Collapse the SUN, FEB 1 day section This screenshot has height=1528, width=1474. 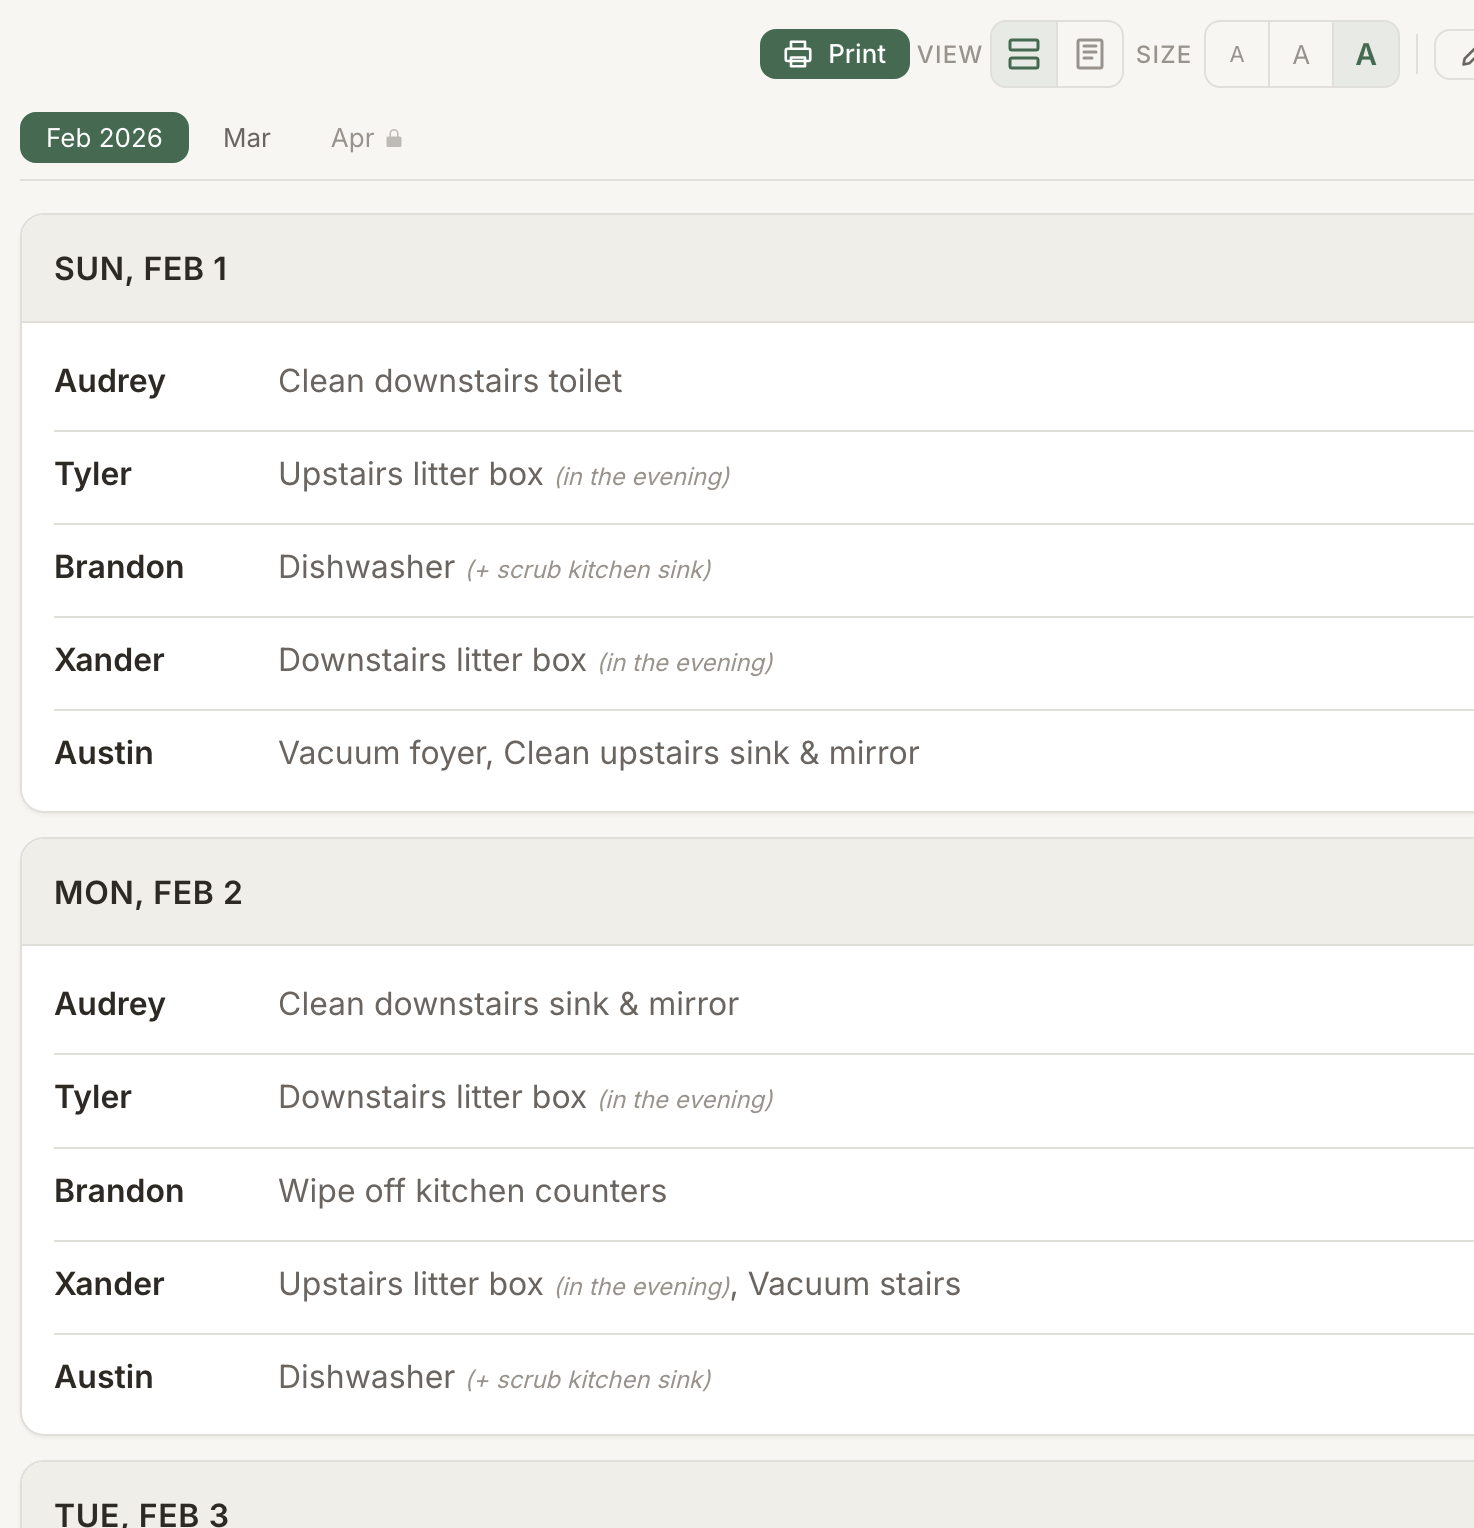[141, 267]
